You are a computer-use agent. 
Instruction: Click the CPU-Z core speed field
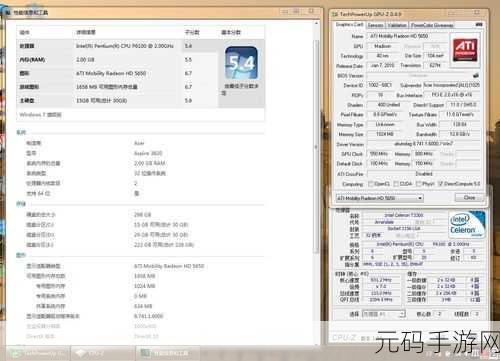[x=381, y=280]
